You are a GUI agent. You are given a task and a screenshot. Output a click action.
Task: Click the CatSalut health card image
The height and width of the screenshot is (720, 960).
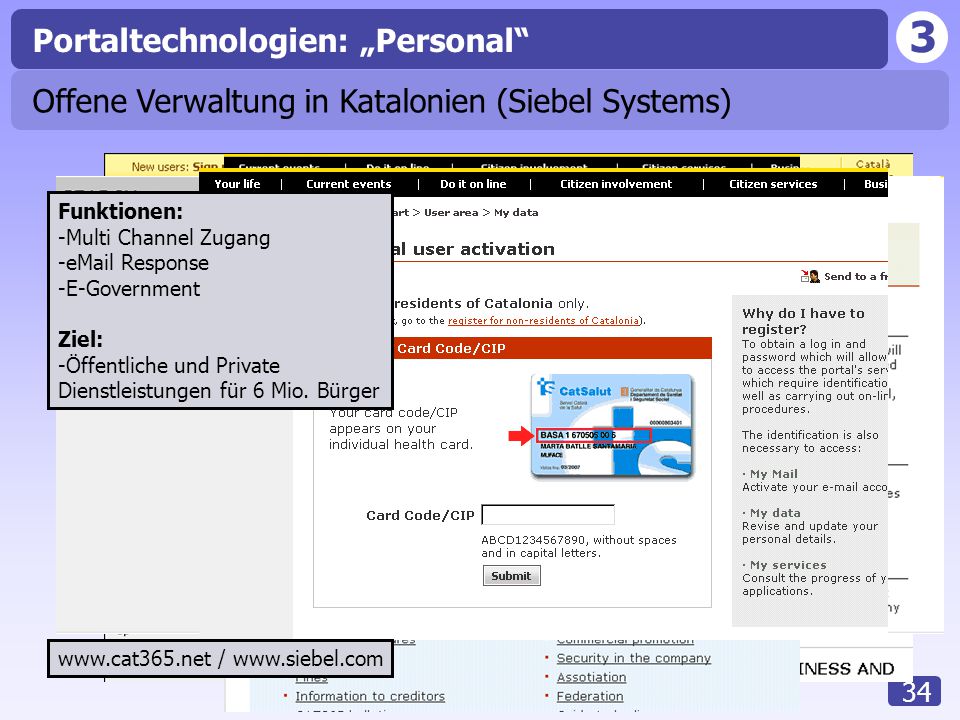[x=612, y=426]
